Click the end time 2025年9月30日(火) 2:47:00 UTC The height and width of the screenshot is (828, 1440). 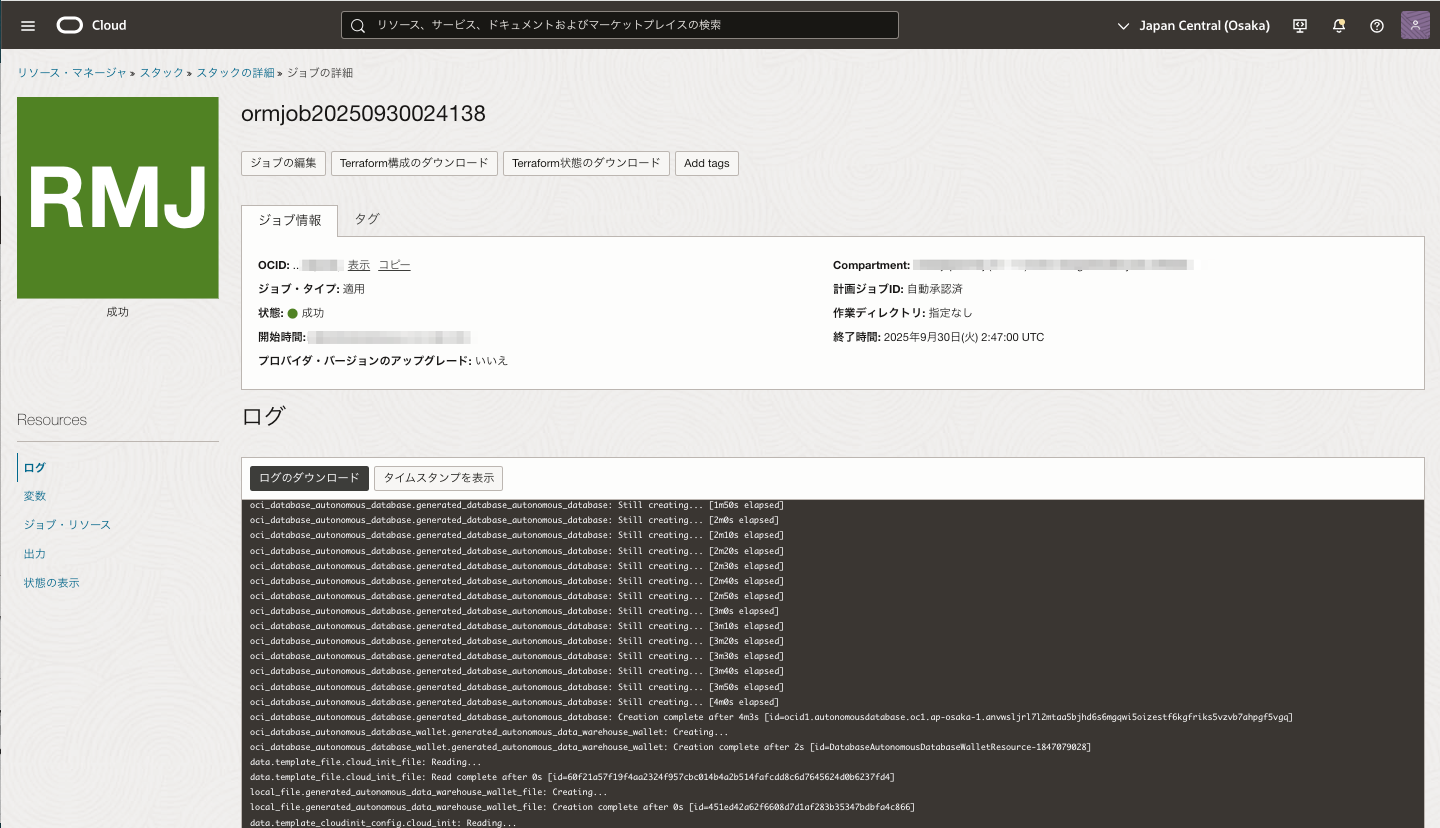coord(964,337)
